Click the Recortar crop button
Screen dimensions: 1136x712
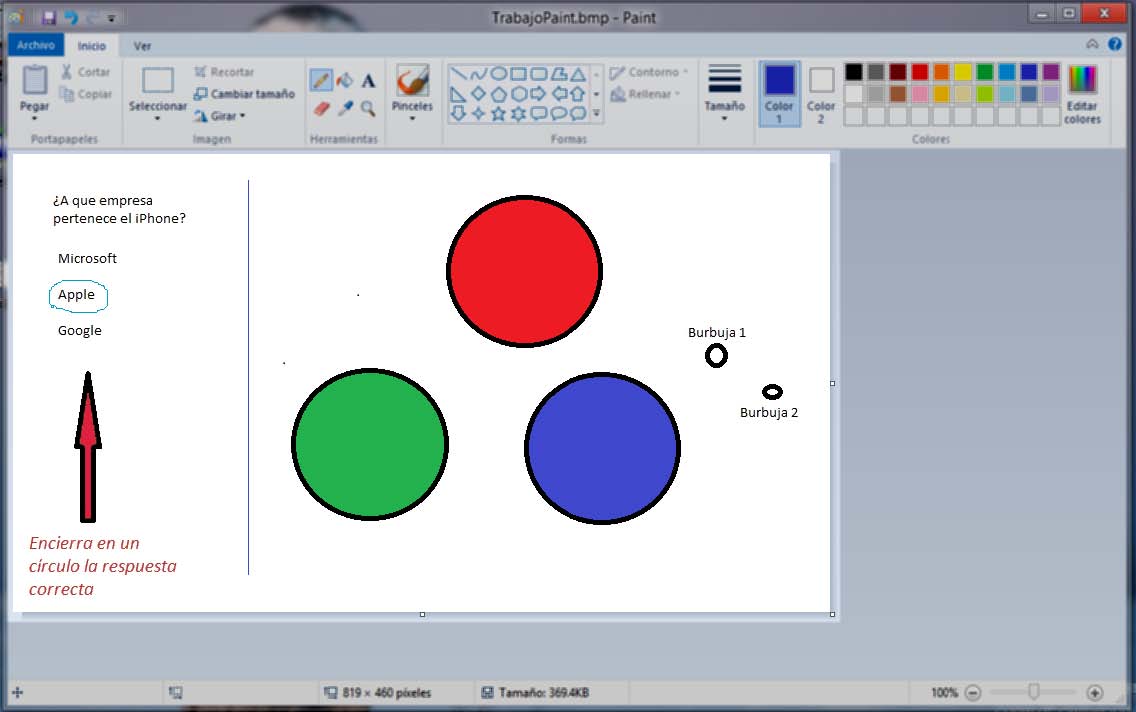point(224,72)
